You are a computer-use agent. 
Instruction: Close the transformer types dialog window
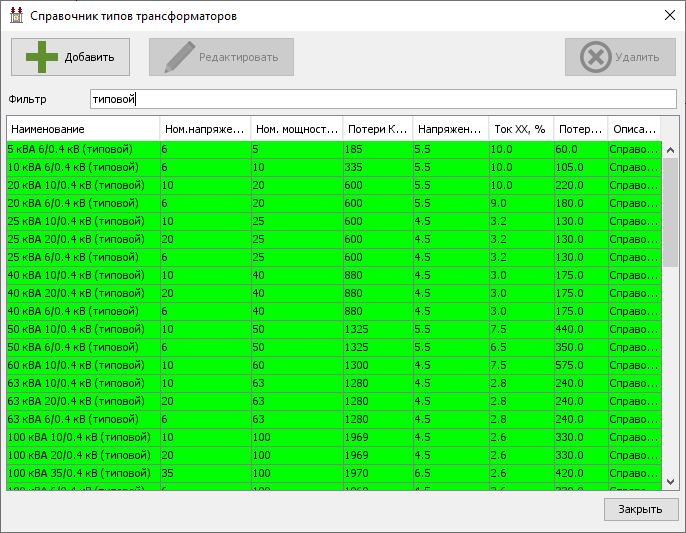tap(669, 15)
